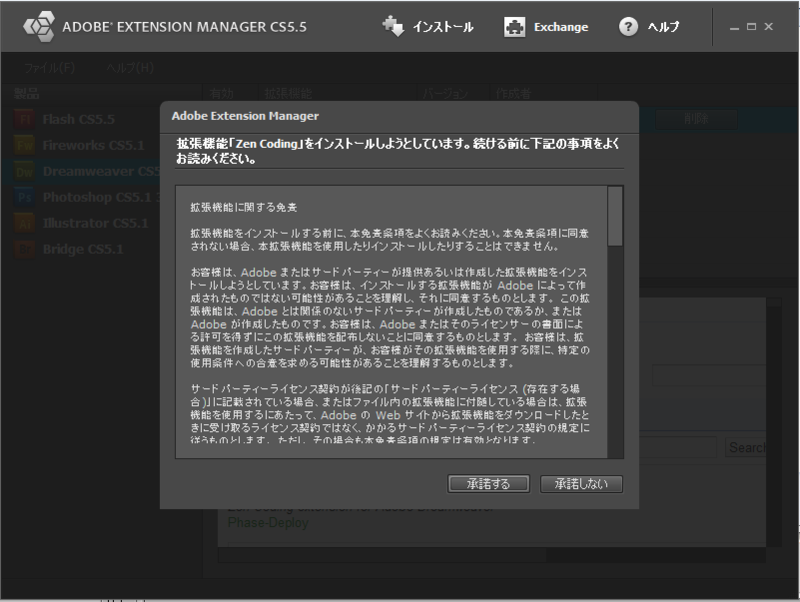Viewport: 800px width, 602px height.
Task: Select the Bridge CS5.1 product icon
Action: (22, 248)
